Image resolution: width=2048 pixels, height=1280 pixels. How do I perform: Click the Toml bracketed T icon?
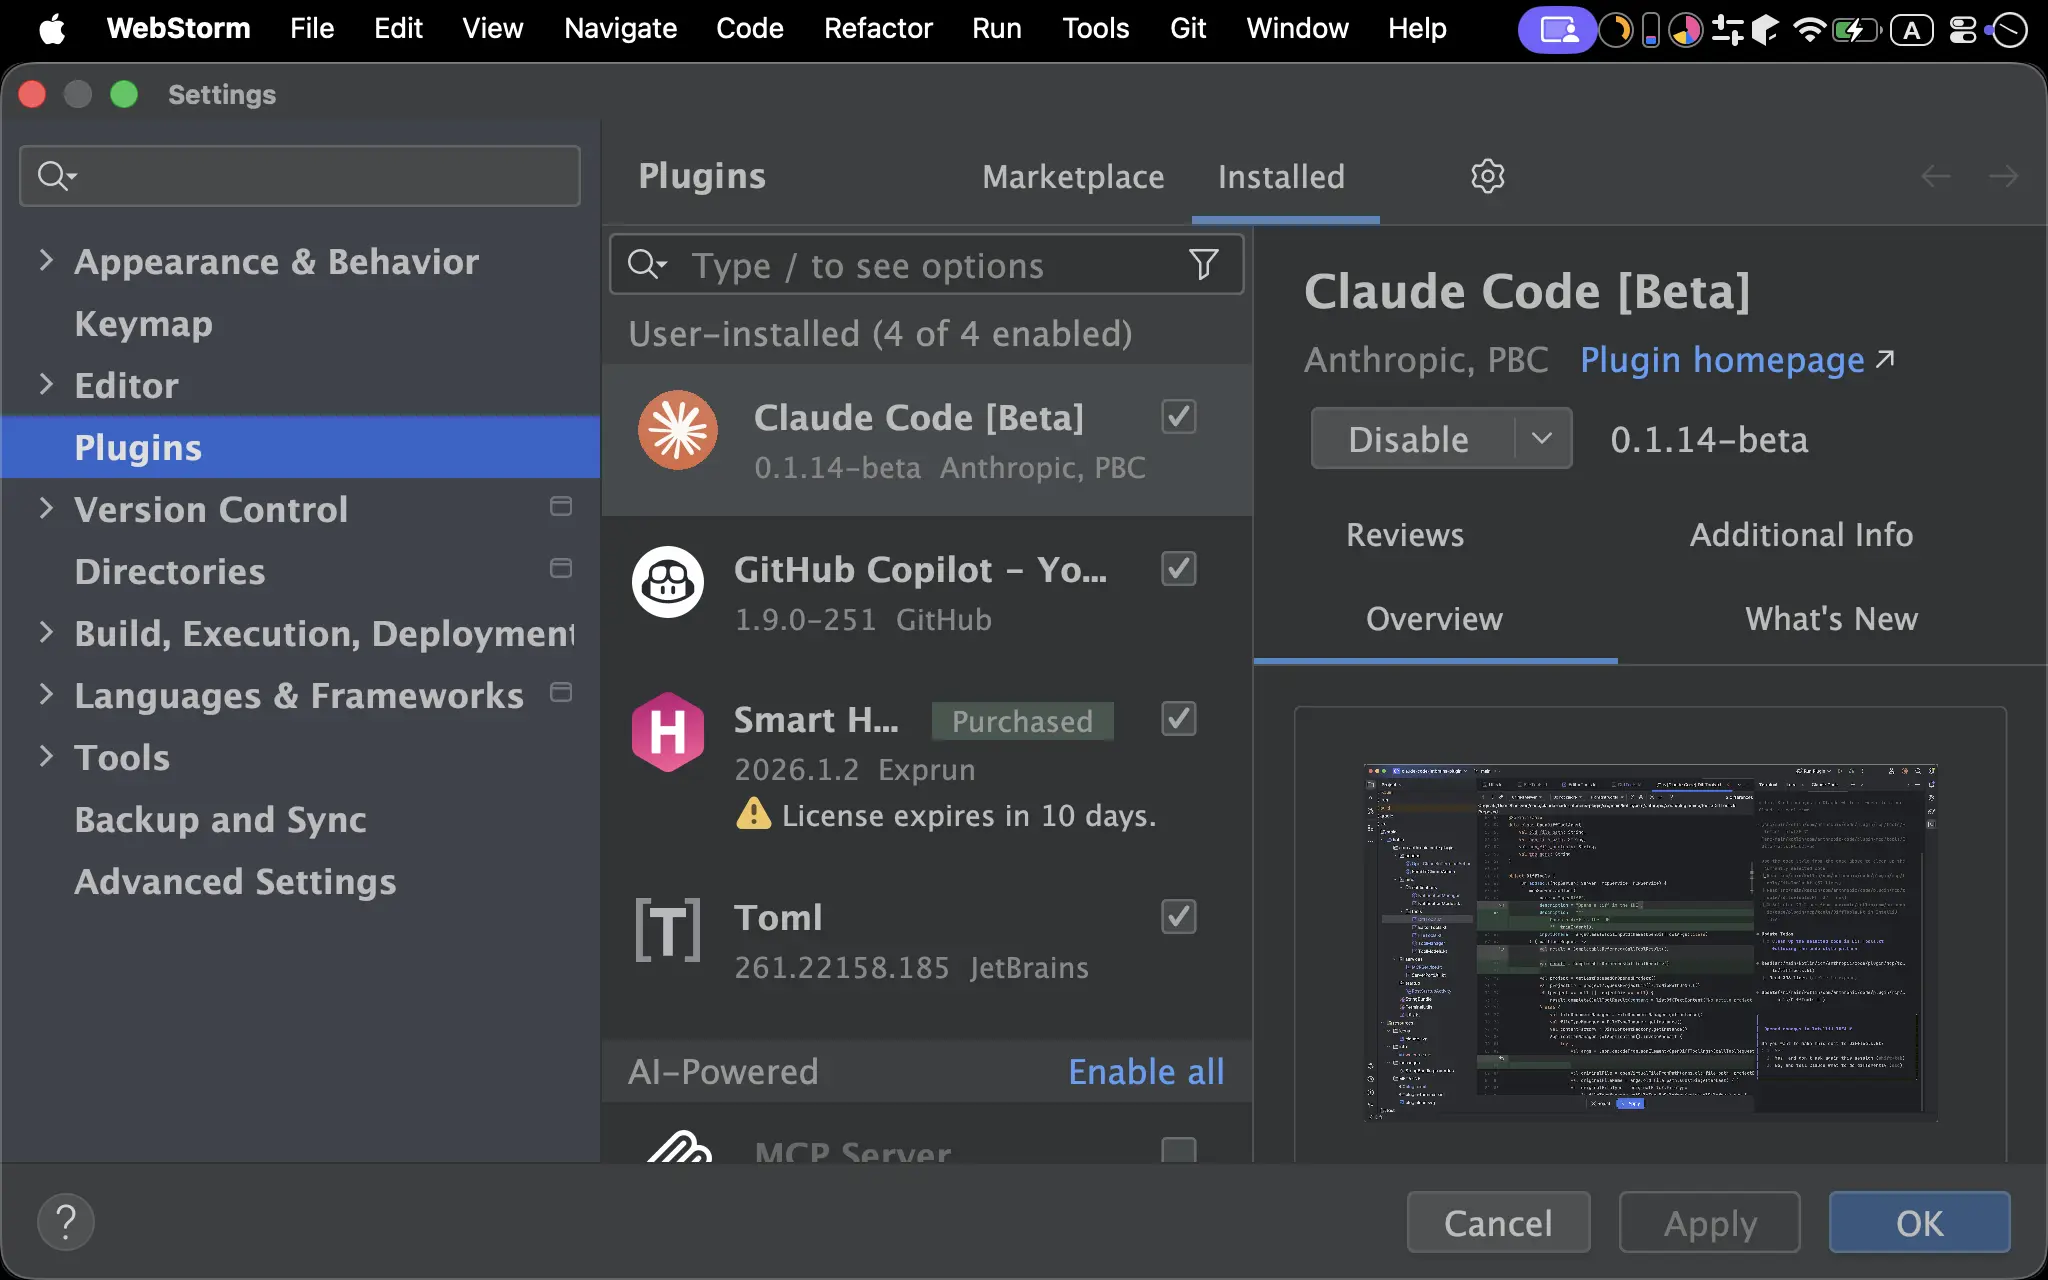coord(668,930)
